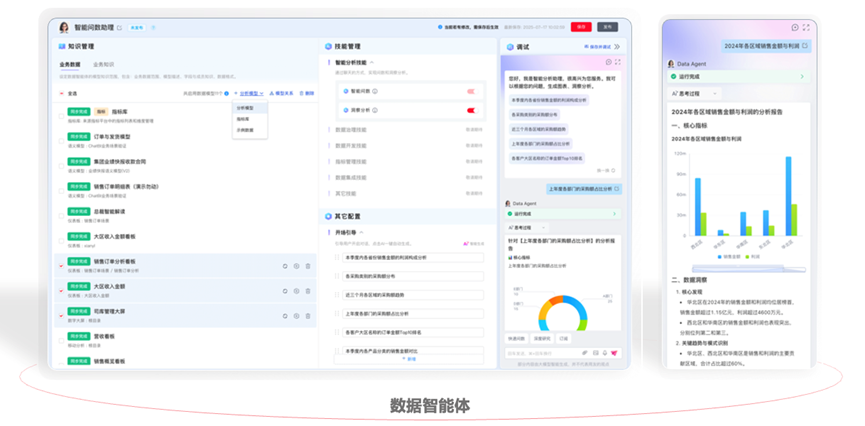
Task: Toggle the 洞察分析 skill switch
Action: (x=471, y=111)
